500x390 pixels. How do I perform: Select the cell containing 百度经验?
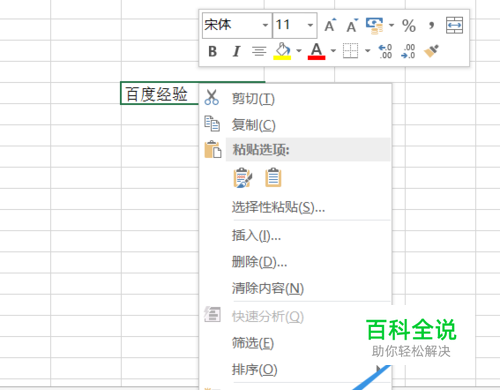[x=159, y=93]
